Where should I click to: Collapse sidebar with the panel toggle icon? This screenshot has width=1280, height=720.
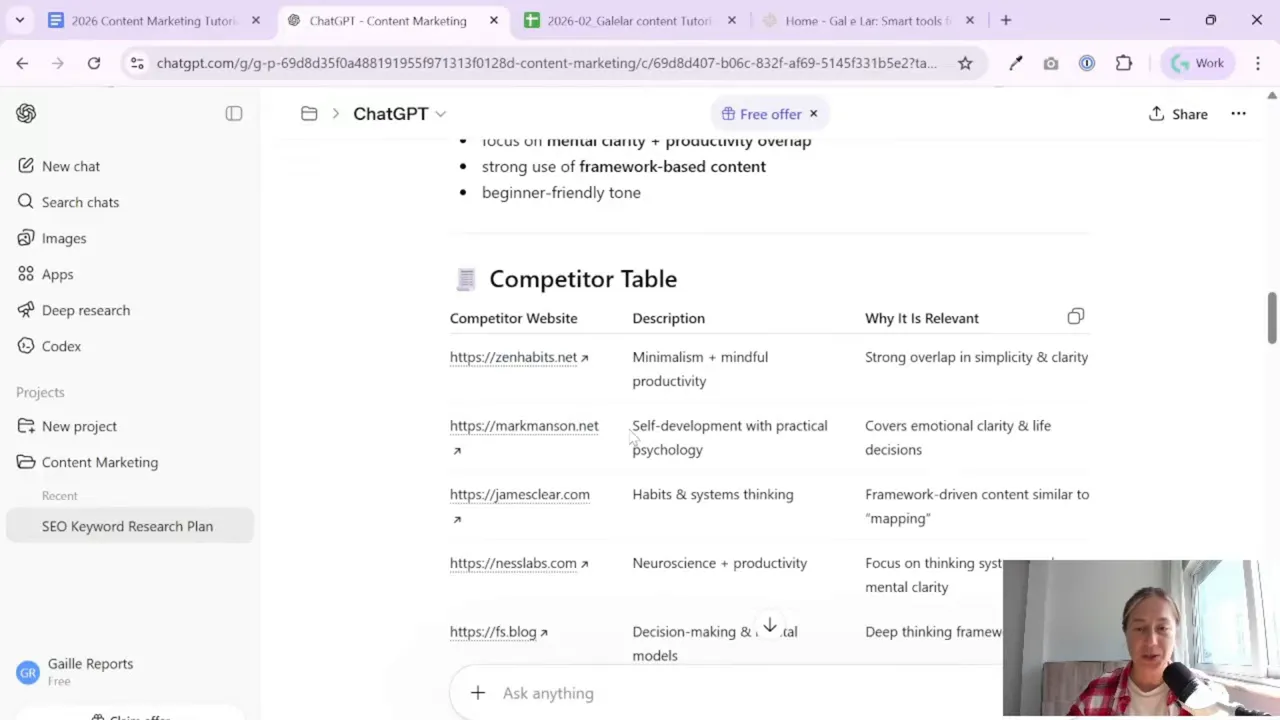point(234,114)
